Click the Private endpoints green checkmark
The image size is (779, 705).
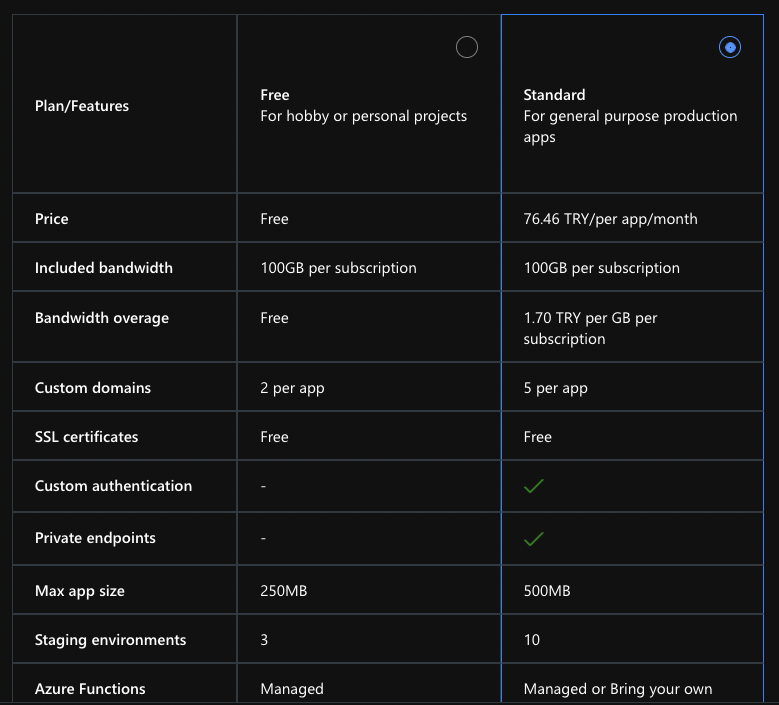click(x=534, y=539)
